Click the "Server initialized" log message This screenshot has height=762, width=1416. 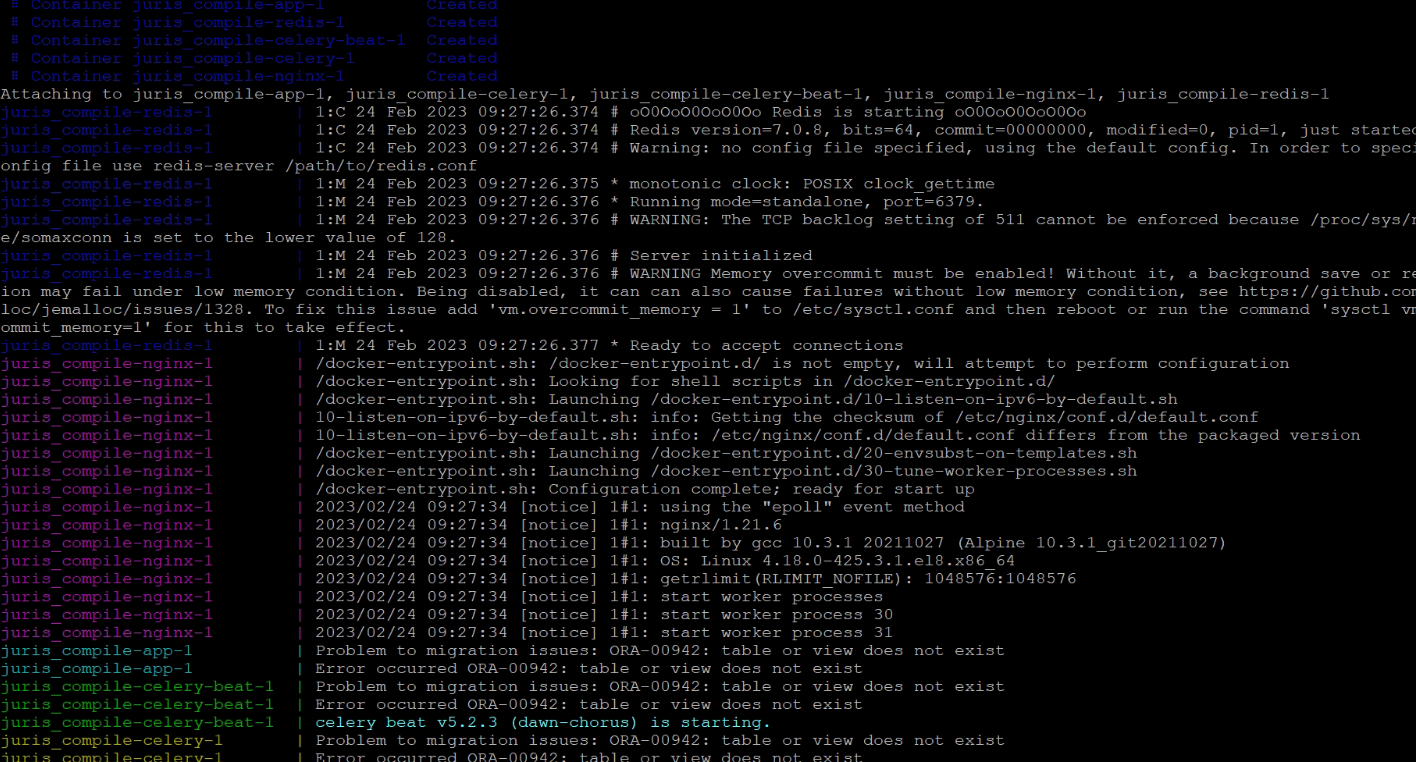click(x=720, y=256)
